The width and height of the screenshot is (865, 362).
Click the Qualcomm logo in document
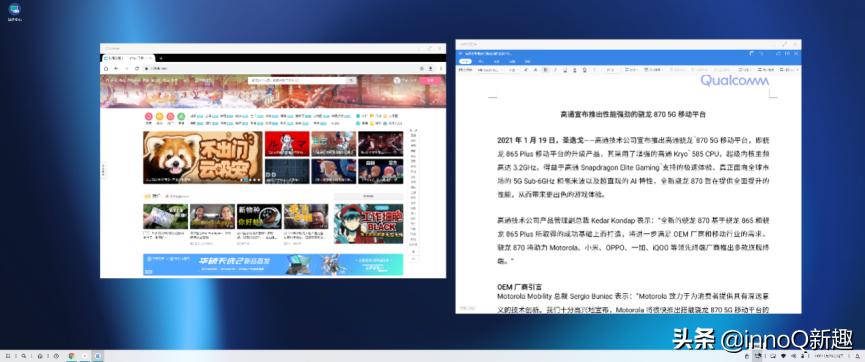[734, 81]
